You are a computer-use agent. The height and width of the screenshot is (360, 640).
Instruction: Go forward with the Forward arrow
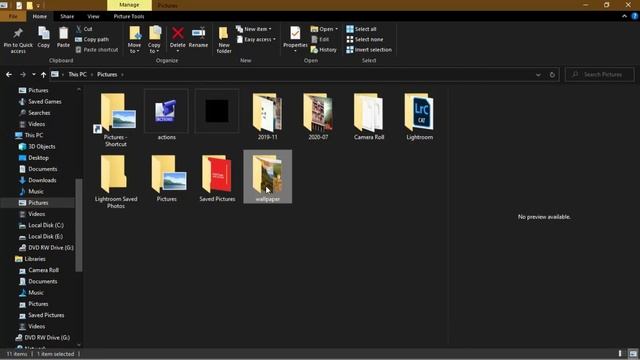click(22, 75)
